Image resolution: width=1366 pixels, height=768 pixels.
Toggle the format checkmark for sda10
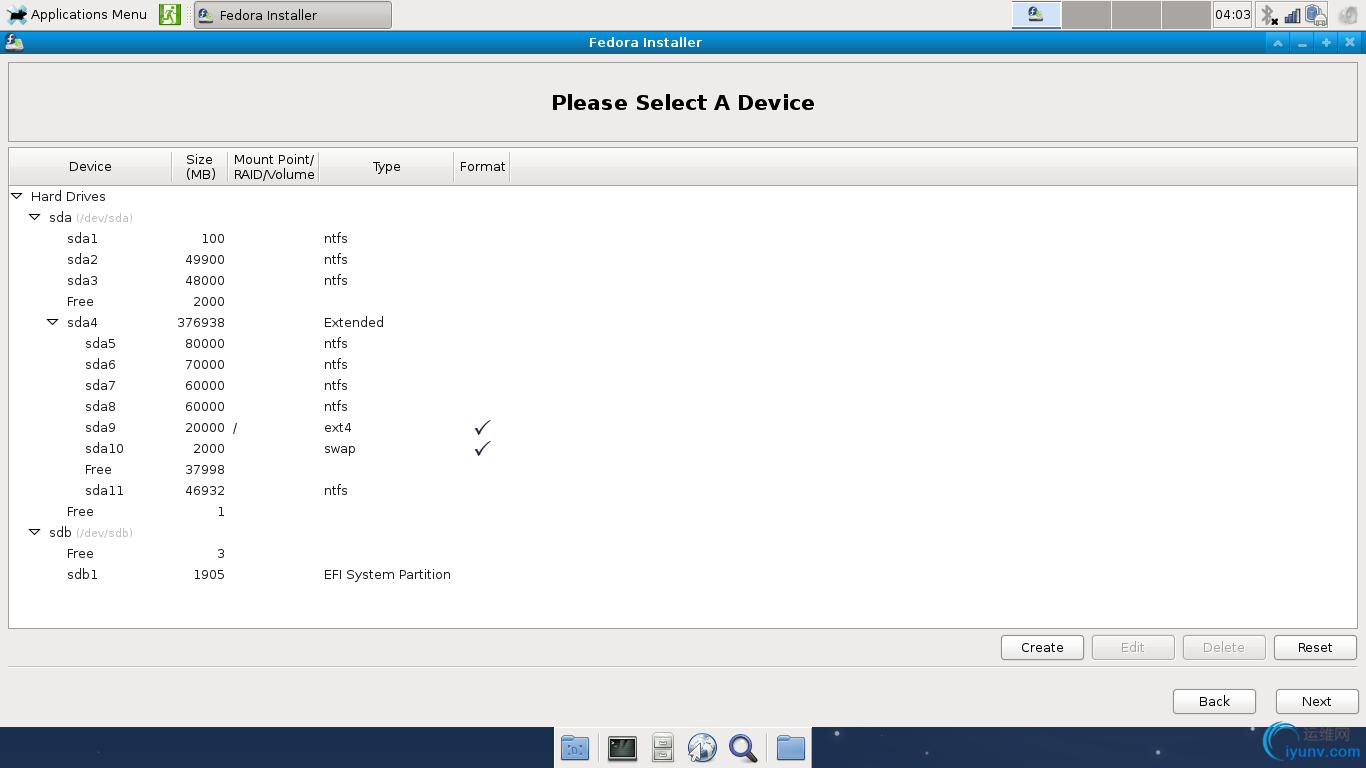(482, 448)
